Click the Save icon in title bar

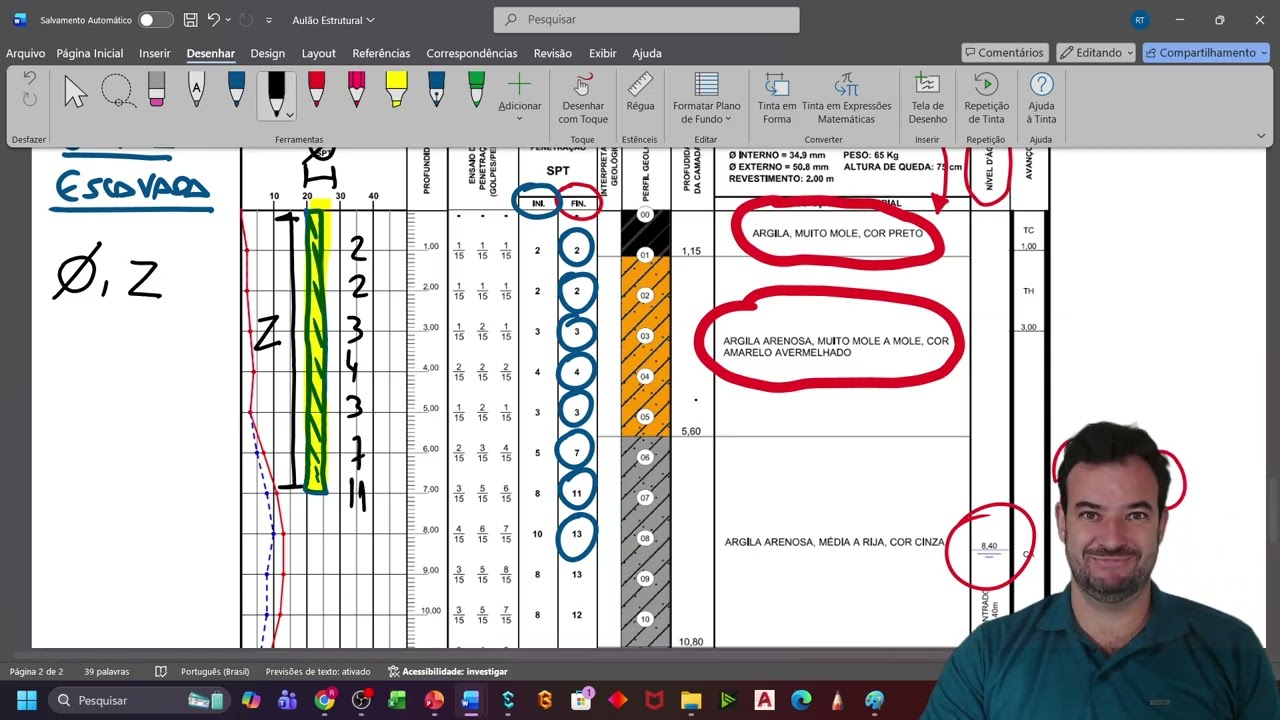[191, 20]
